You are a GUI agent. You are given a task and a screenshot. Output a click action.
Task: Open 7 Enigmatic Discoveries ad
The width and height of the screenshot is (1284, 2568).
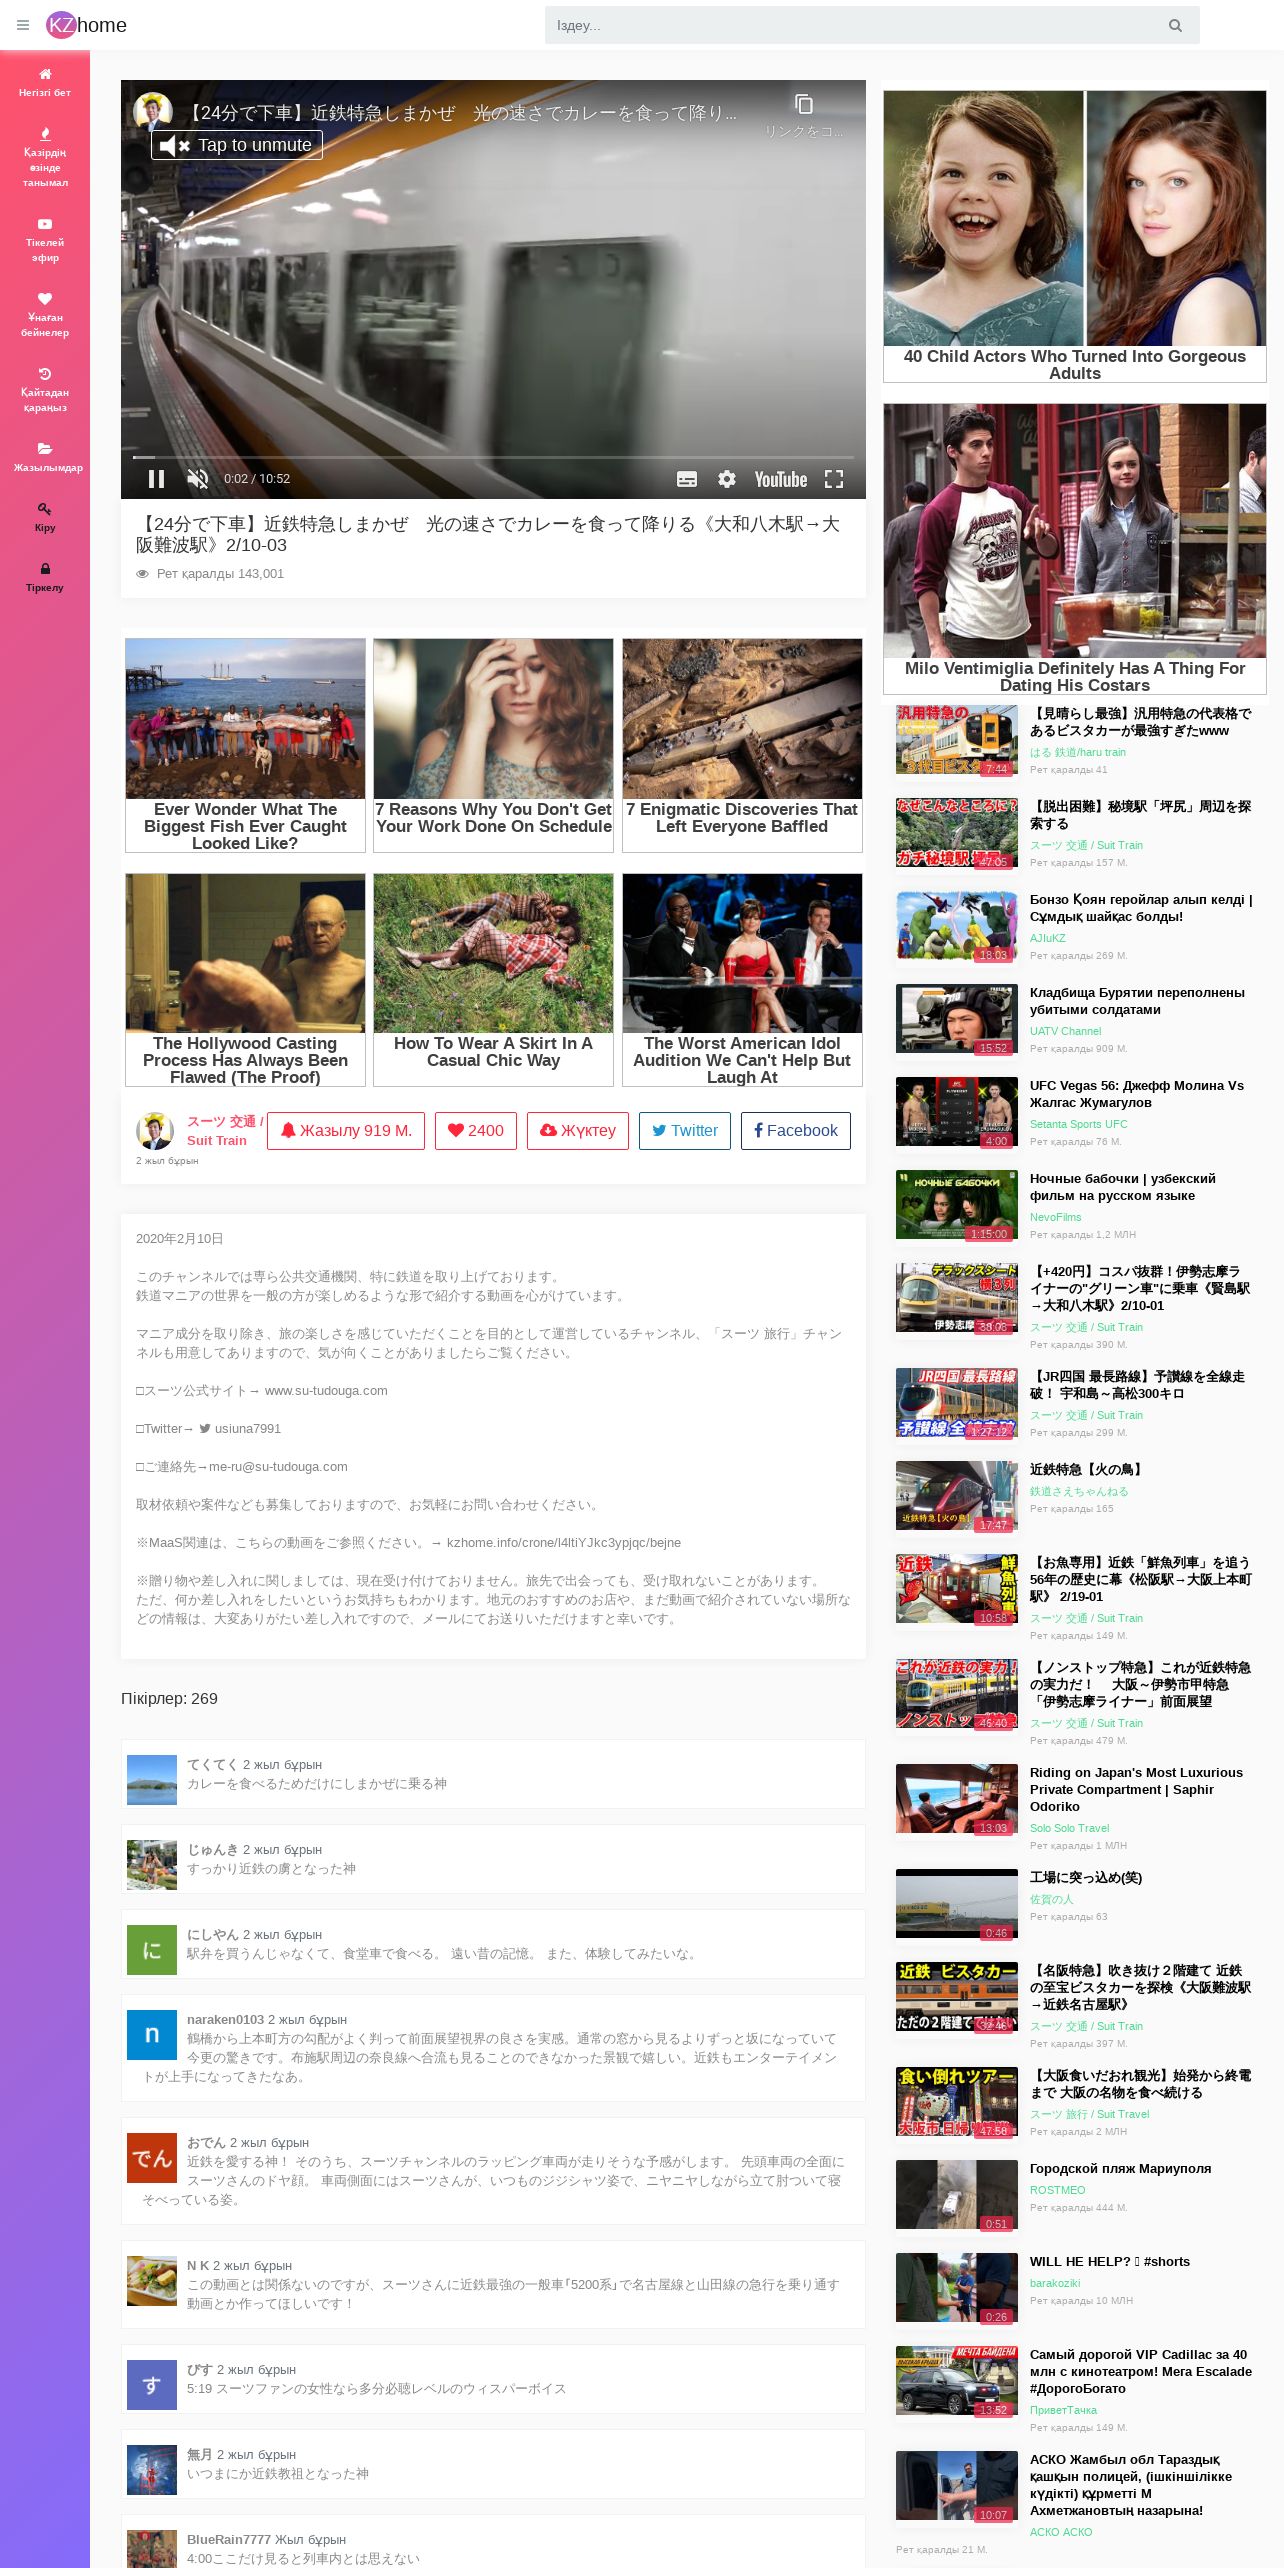[x=742, y=745]
